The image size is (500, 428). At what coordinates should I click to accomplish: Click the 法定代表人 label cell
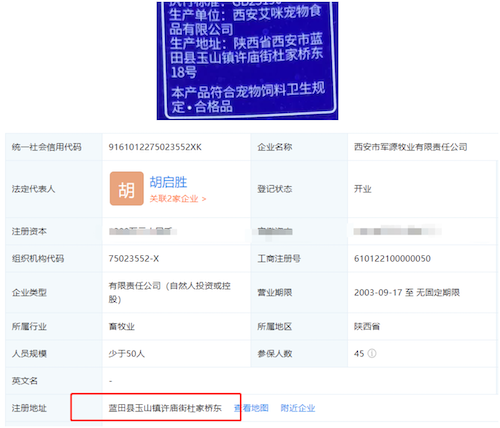(54, 189)
